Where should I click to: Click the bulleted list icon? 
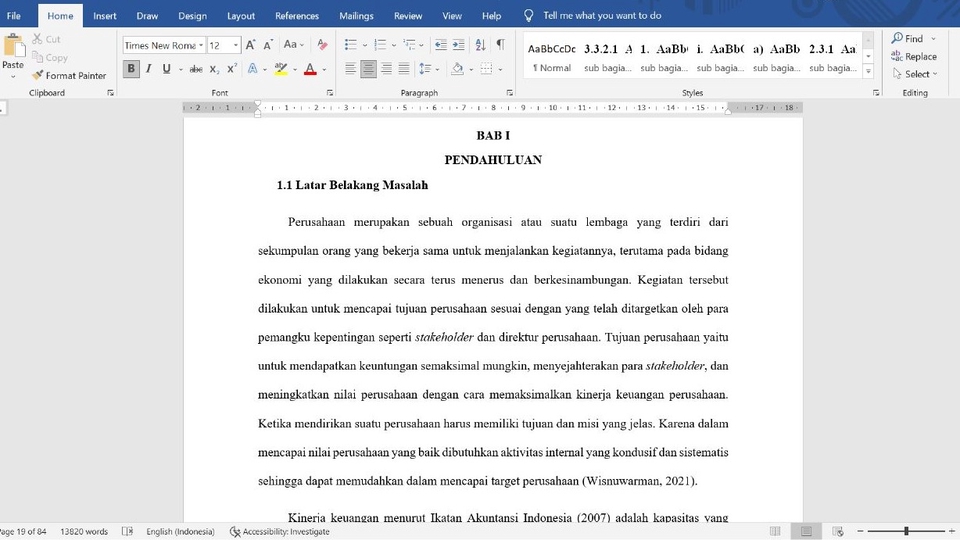click(350, 45)
